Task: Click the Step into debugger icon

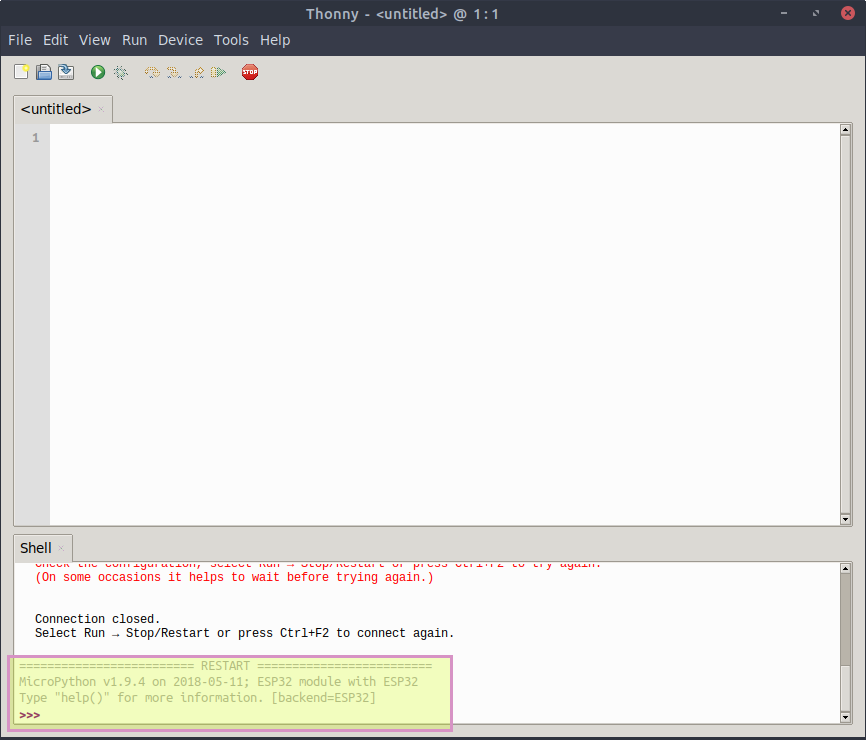Action: (x=174, y=72)
